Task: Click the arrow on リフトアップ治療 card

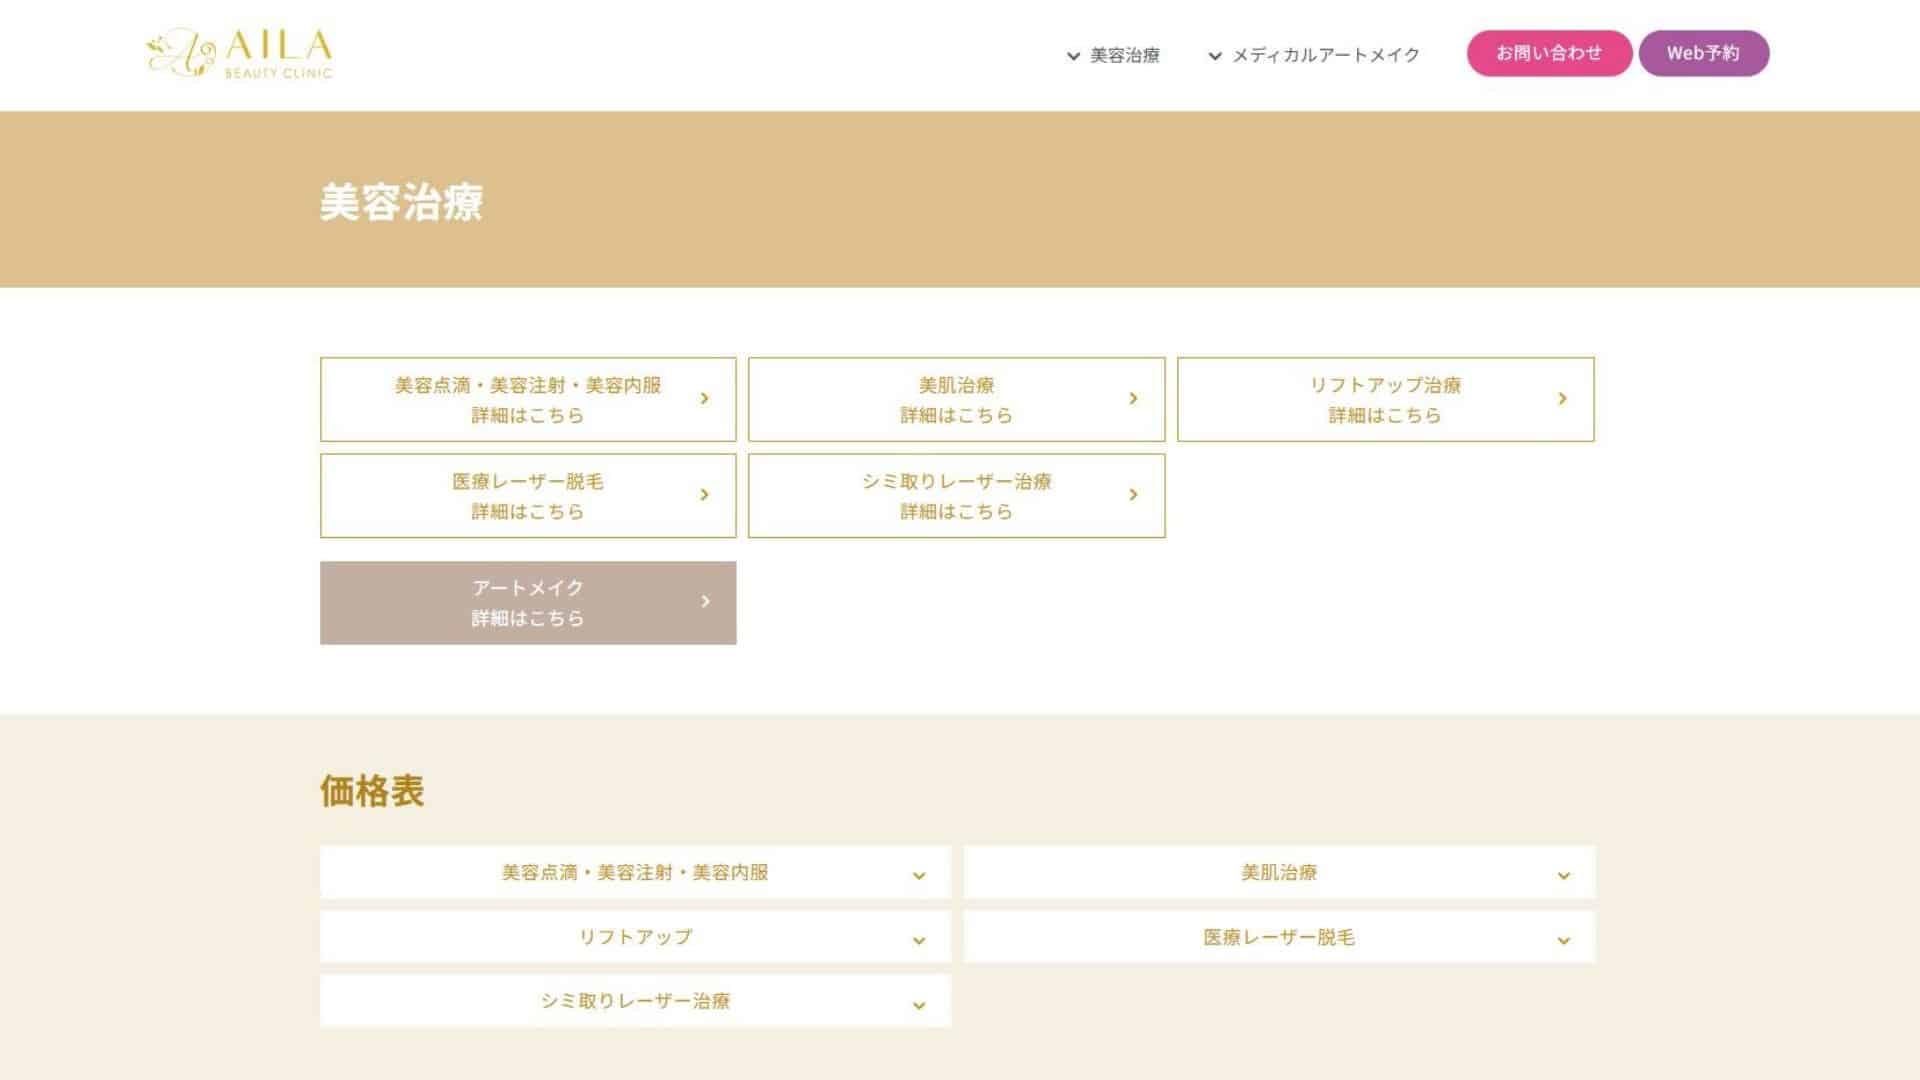Action: (1562, 398)
